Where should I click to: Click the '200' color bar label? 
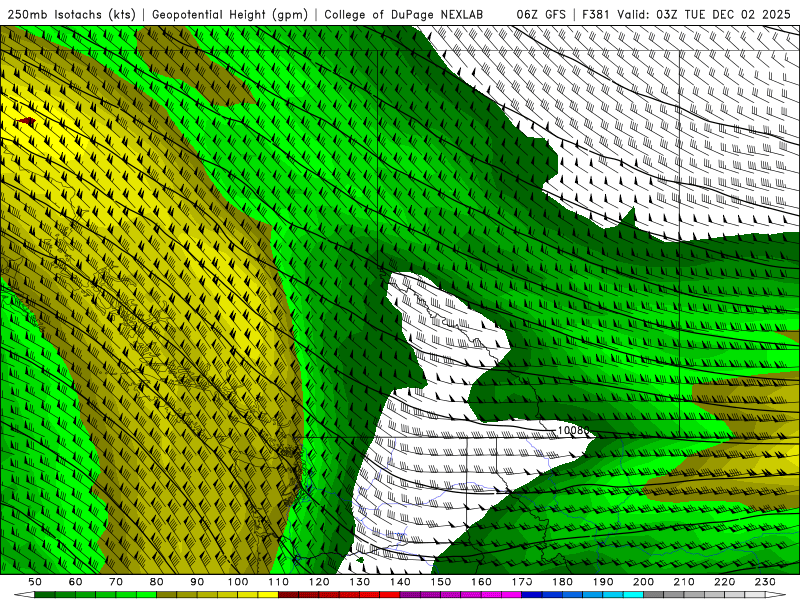[643, 582]
